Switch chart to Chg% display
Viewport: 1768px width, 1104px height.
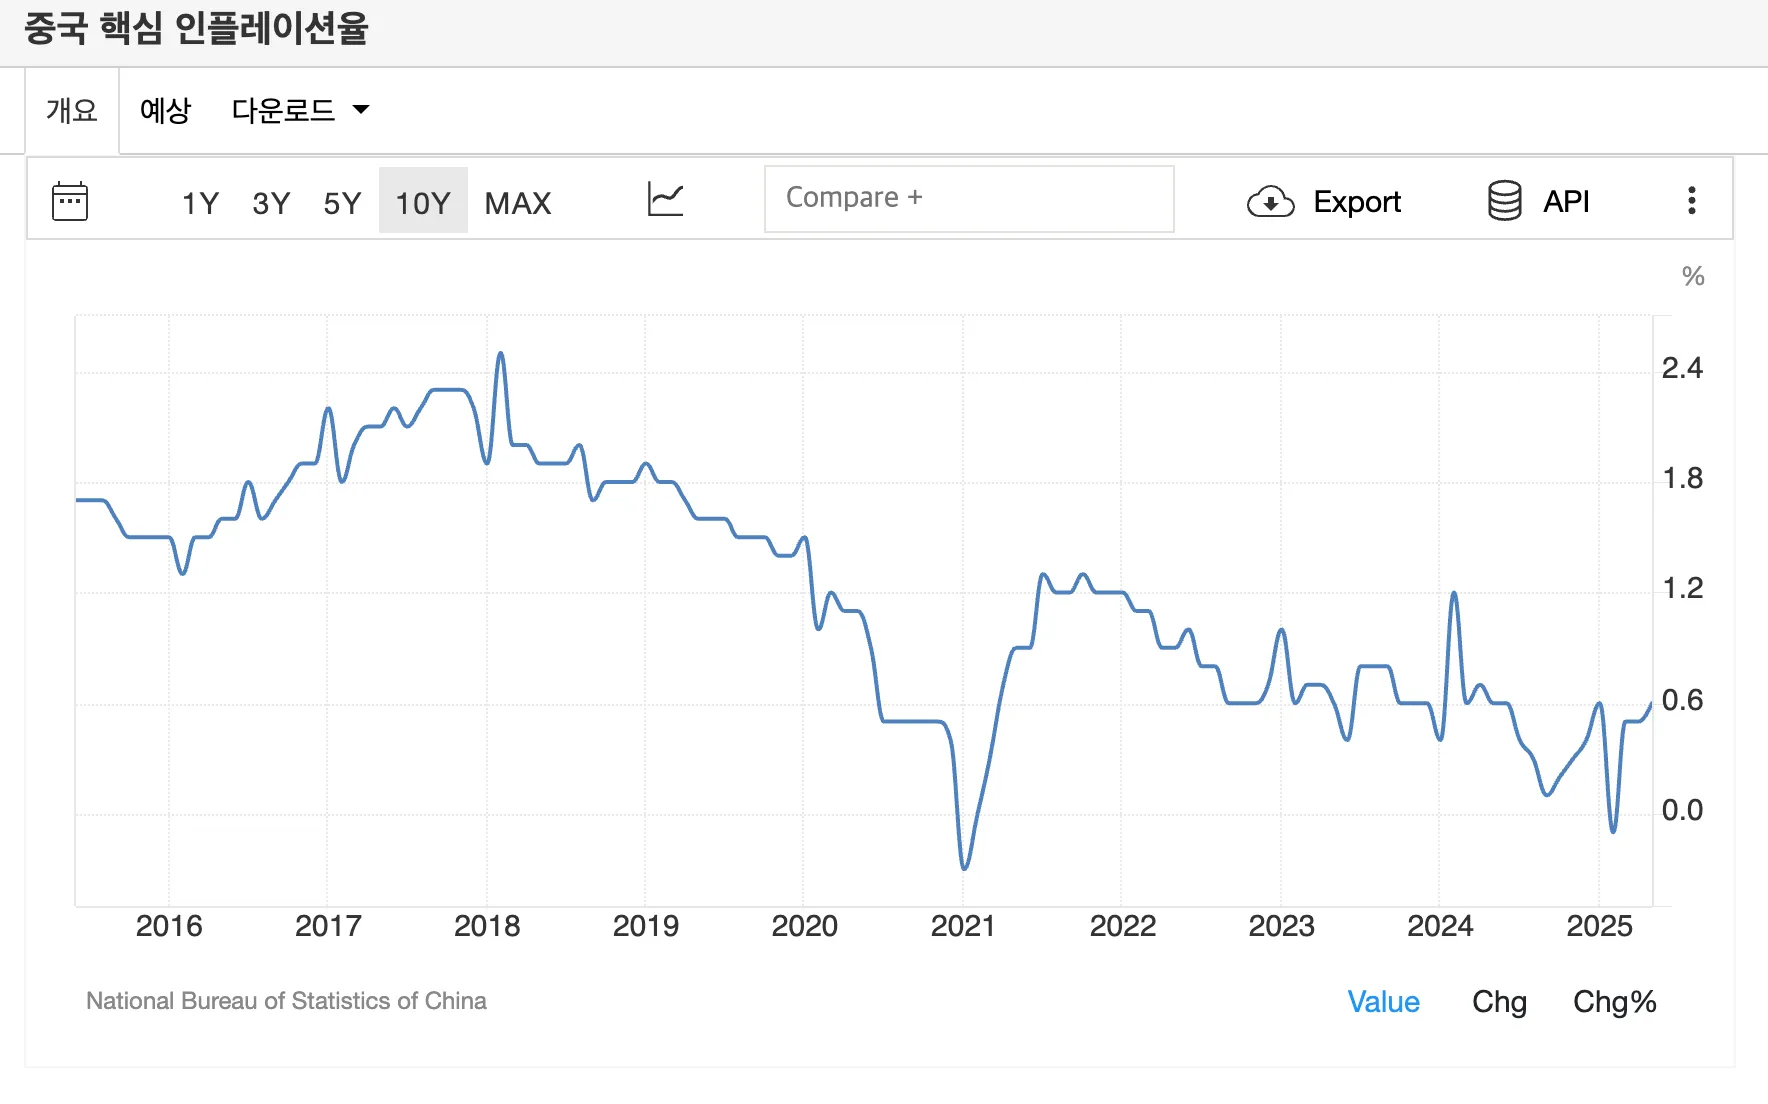(x=1614, y=1002)
